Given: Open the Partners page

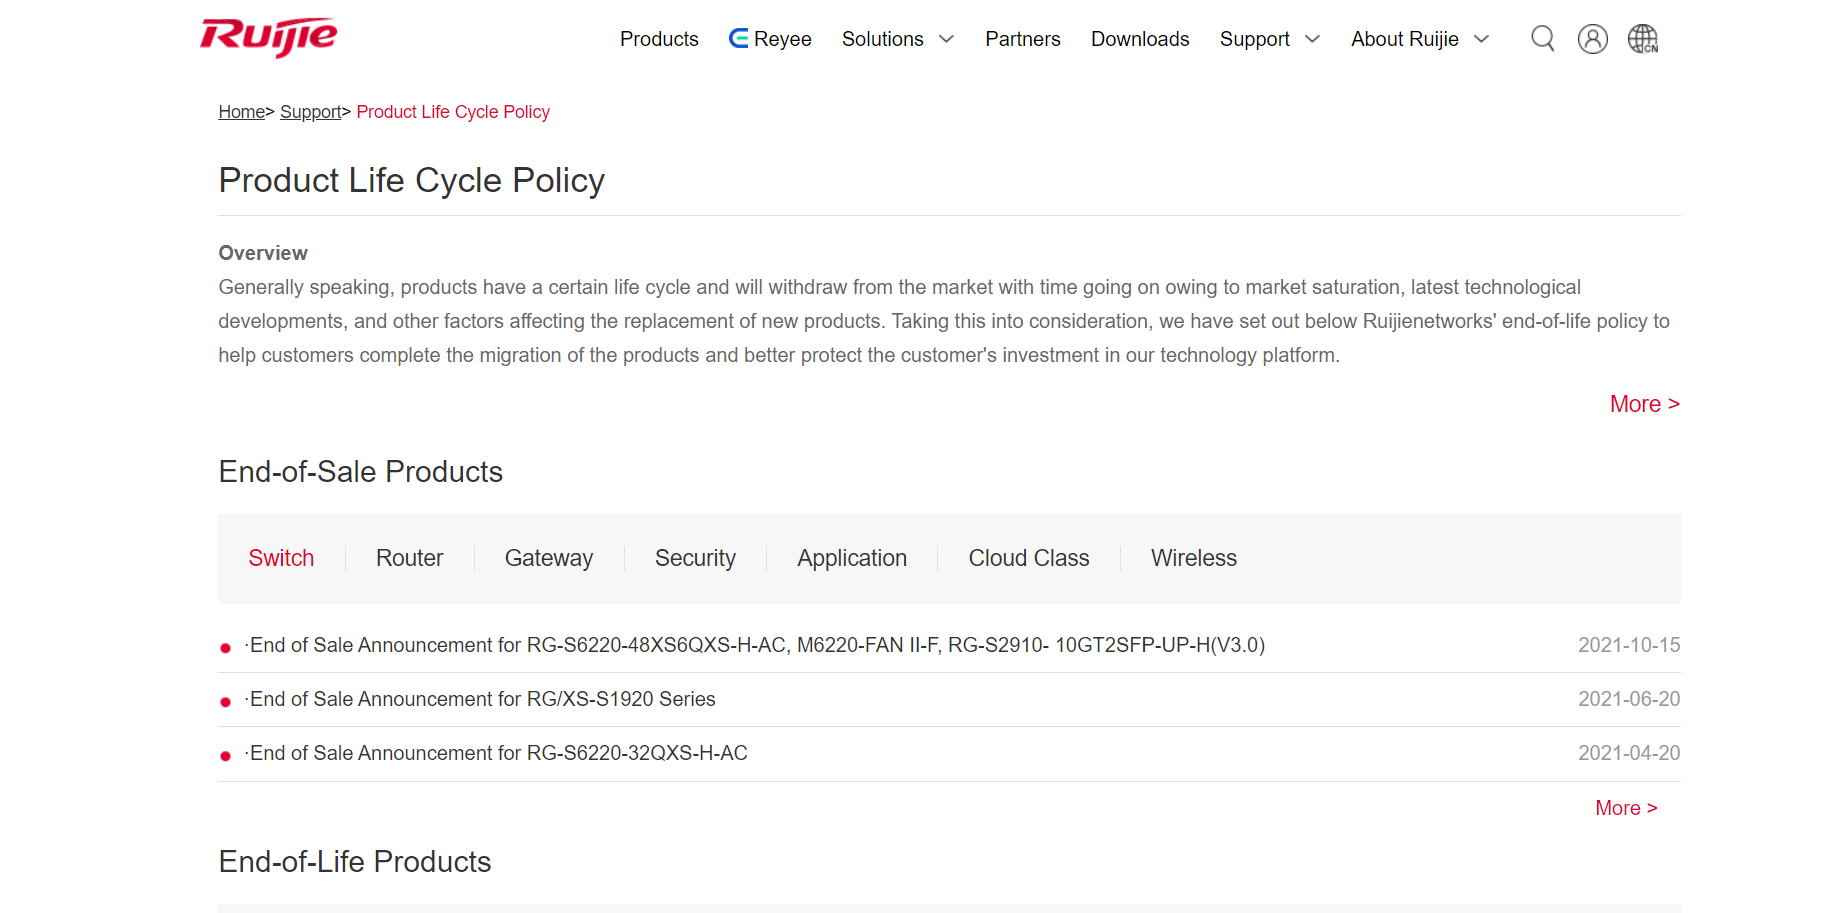Looking at the screenshot, I should pyautogui.click(x=1023, y=39).
